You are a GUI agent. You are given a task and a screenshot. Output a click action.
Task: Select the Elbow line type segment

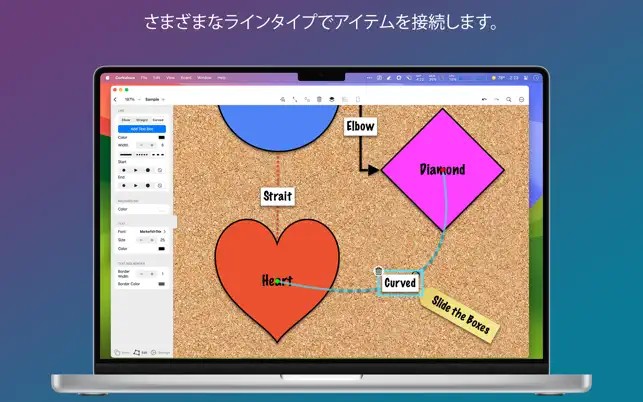tap(126, 120)
